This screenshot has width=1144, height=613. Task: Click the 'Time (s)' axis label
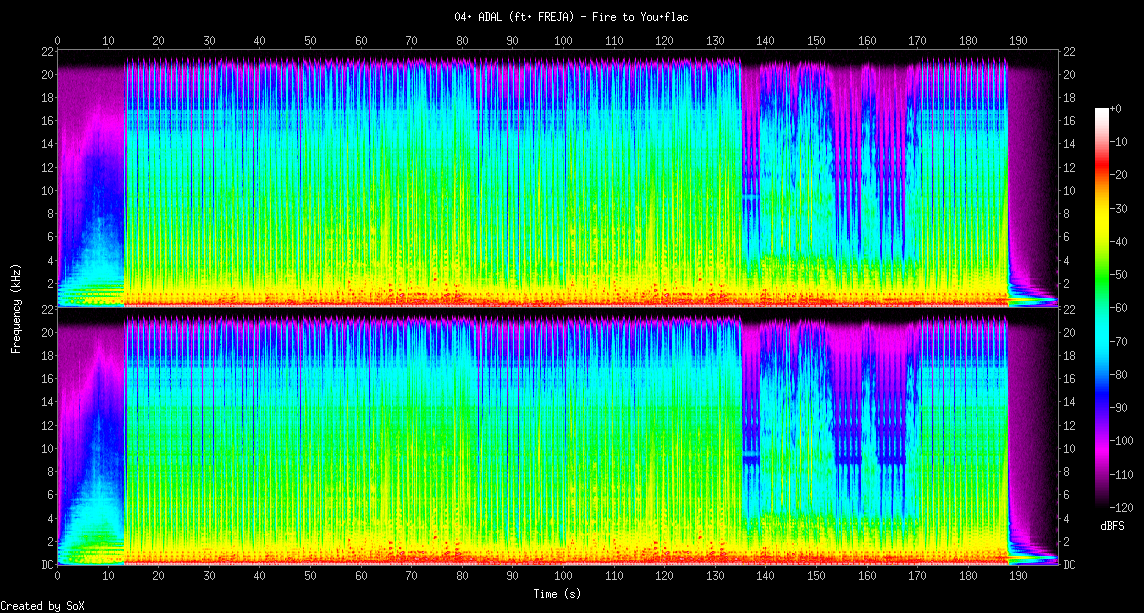(x=558, y=594)
